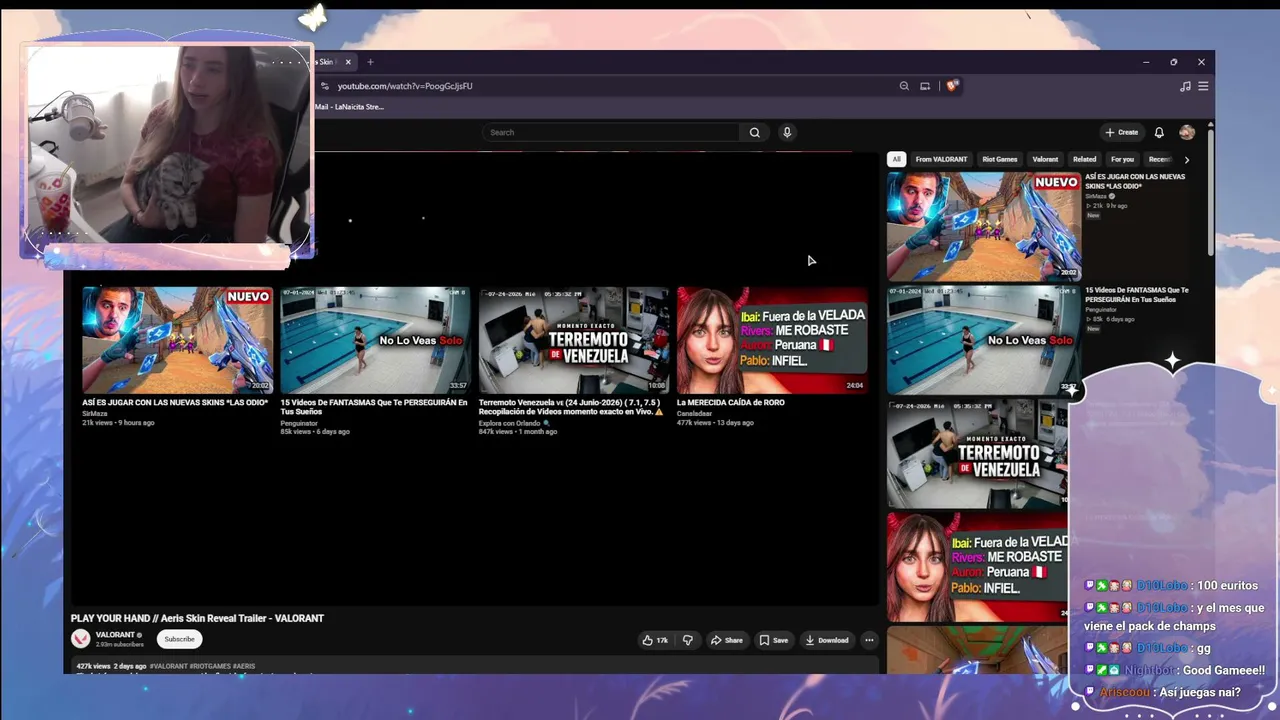This screenshot has height=720, width=1280.
Task: Click the browser address bar URL
Action: [405, 86]
